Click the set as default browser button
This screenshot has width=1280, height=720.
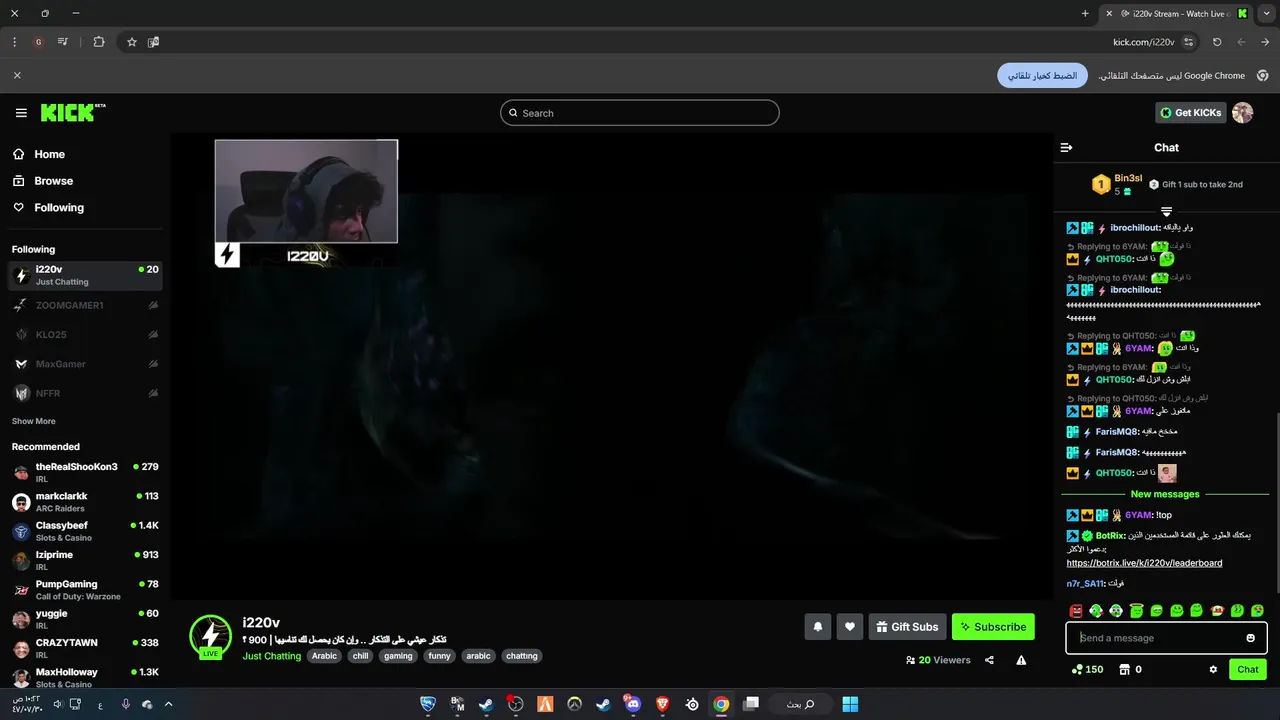tap(1042, 75)
